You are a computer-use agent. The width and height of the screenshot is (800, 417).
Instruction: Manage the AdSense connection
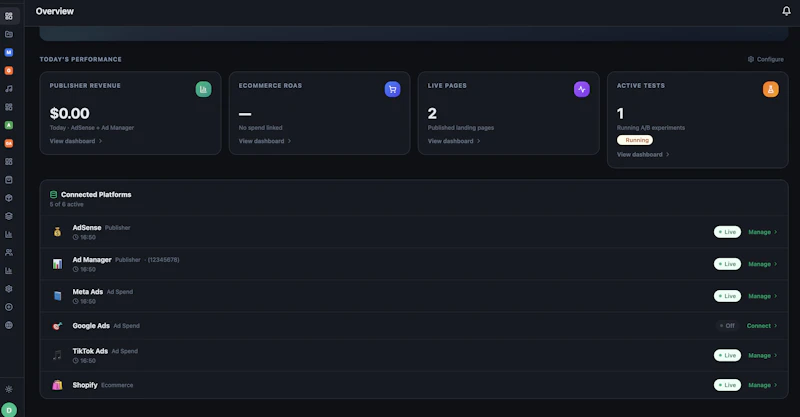763,232
